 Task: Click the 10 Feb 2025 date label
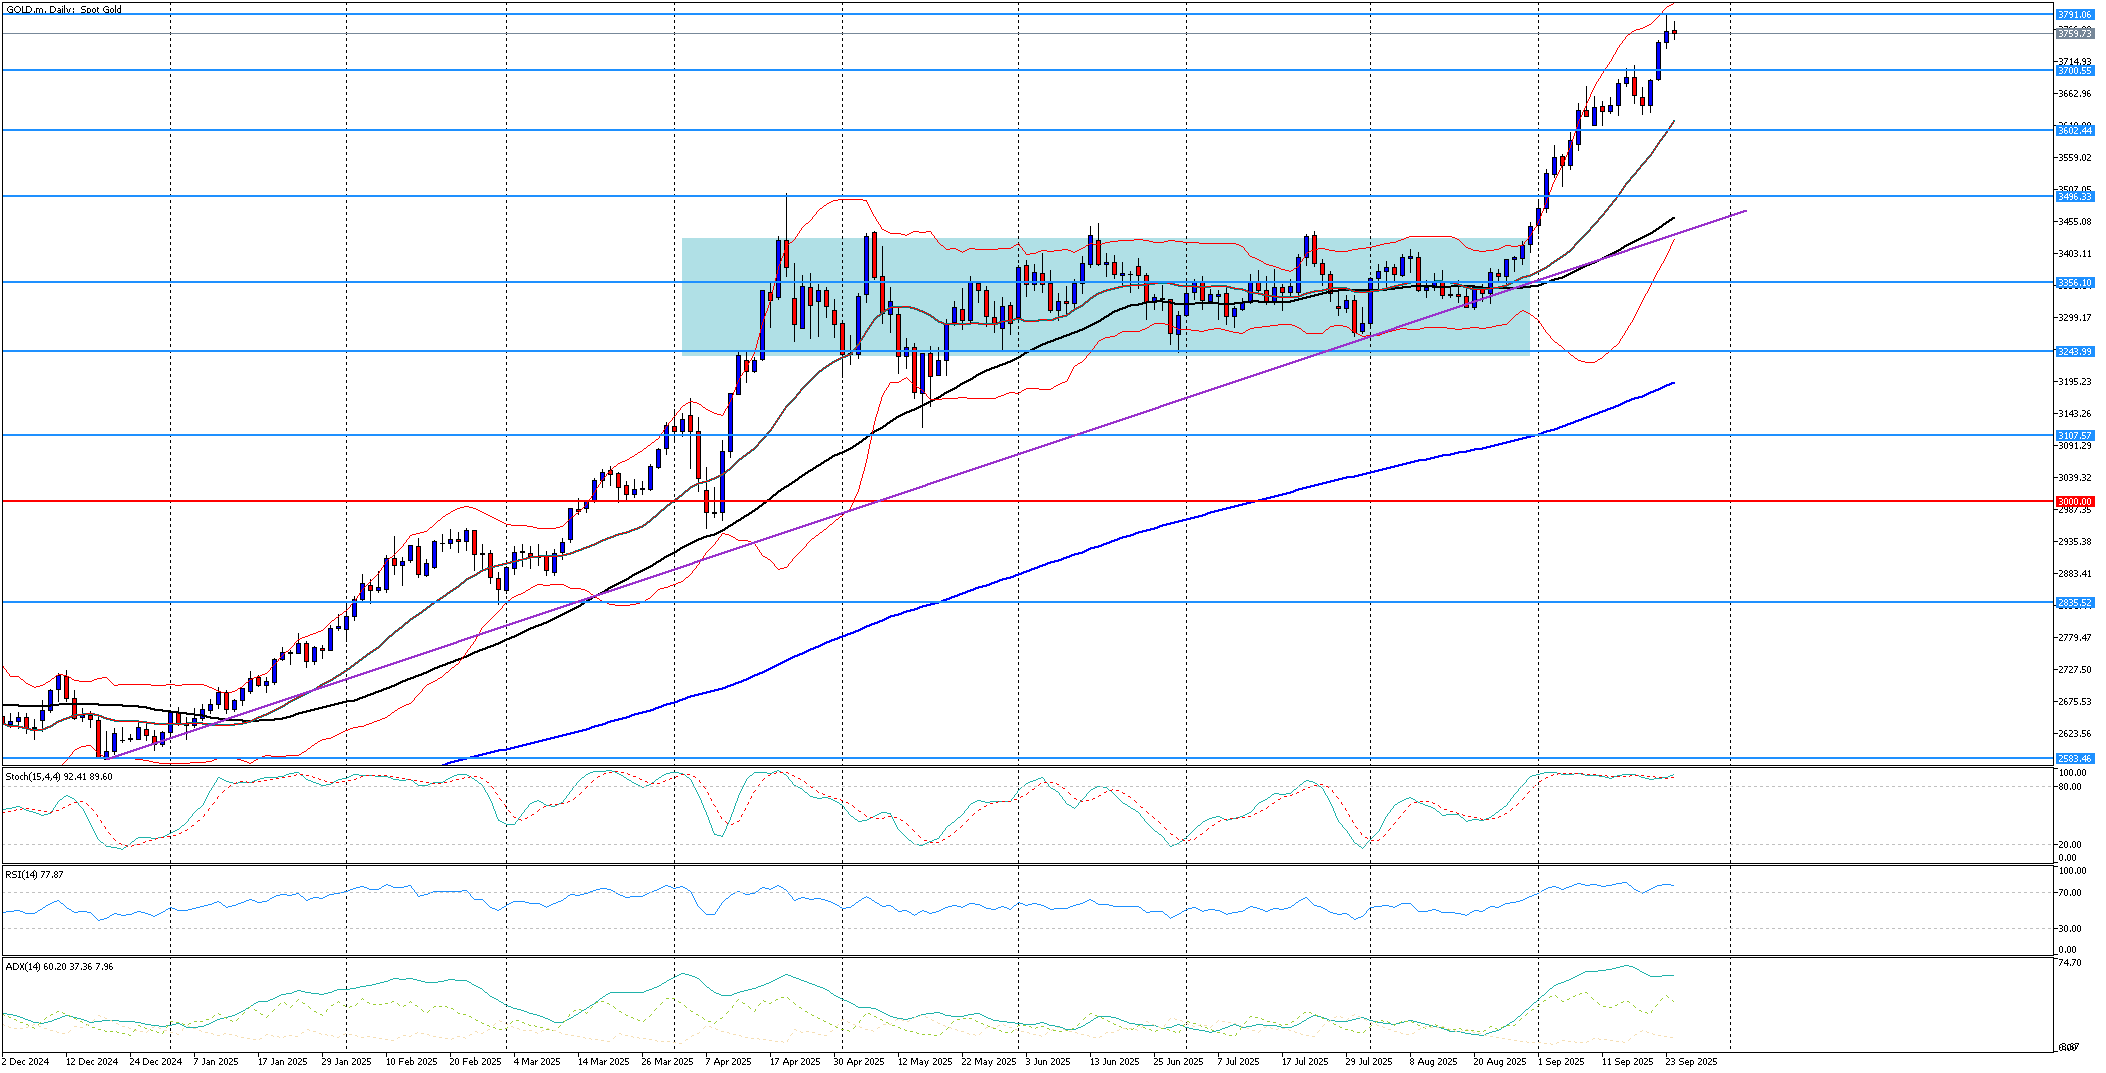pyautogui.click(x=411, y=1061)
